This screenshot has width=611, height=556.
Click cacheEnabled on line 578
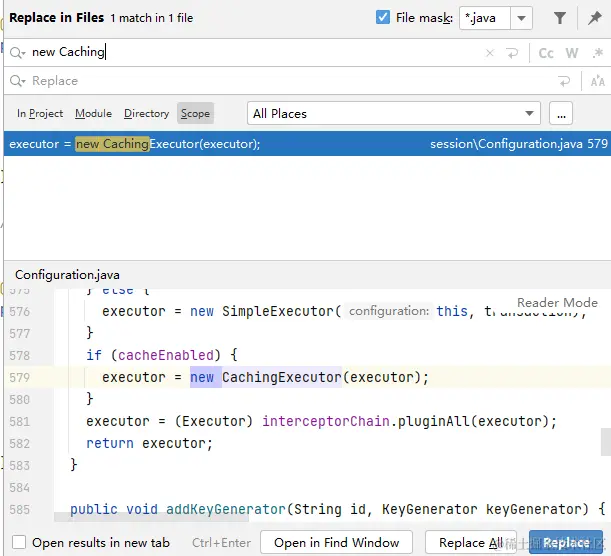[166, 355]
